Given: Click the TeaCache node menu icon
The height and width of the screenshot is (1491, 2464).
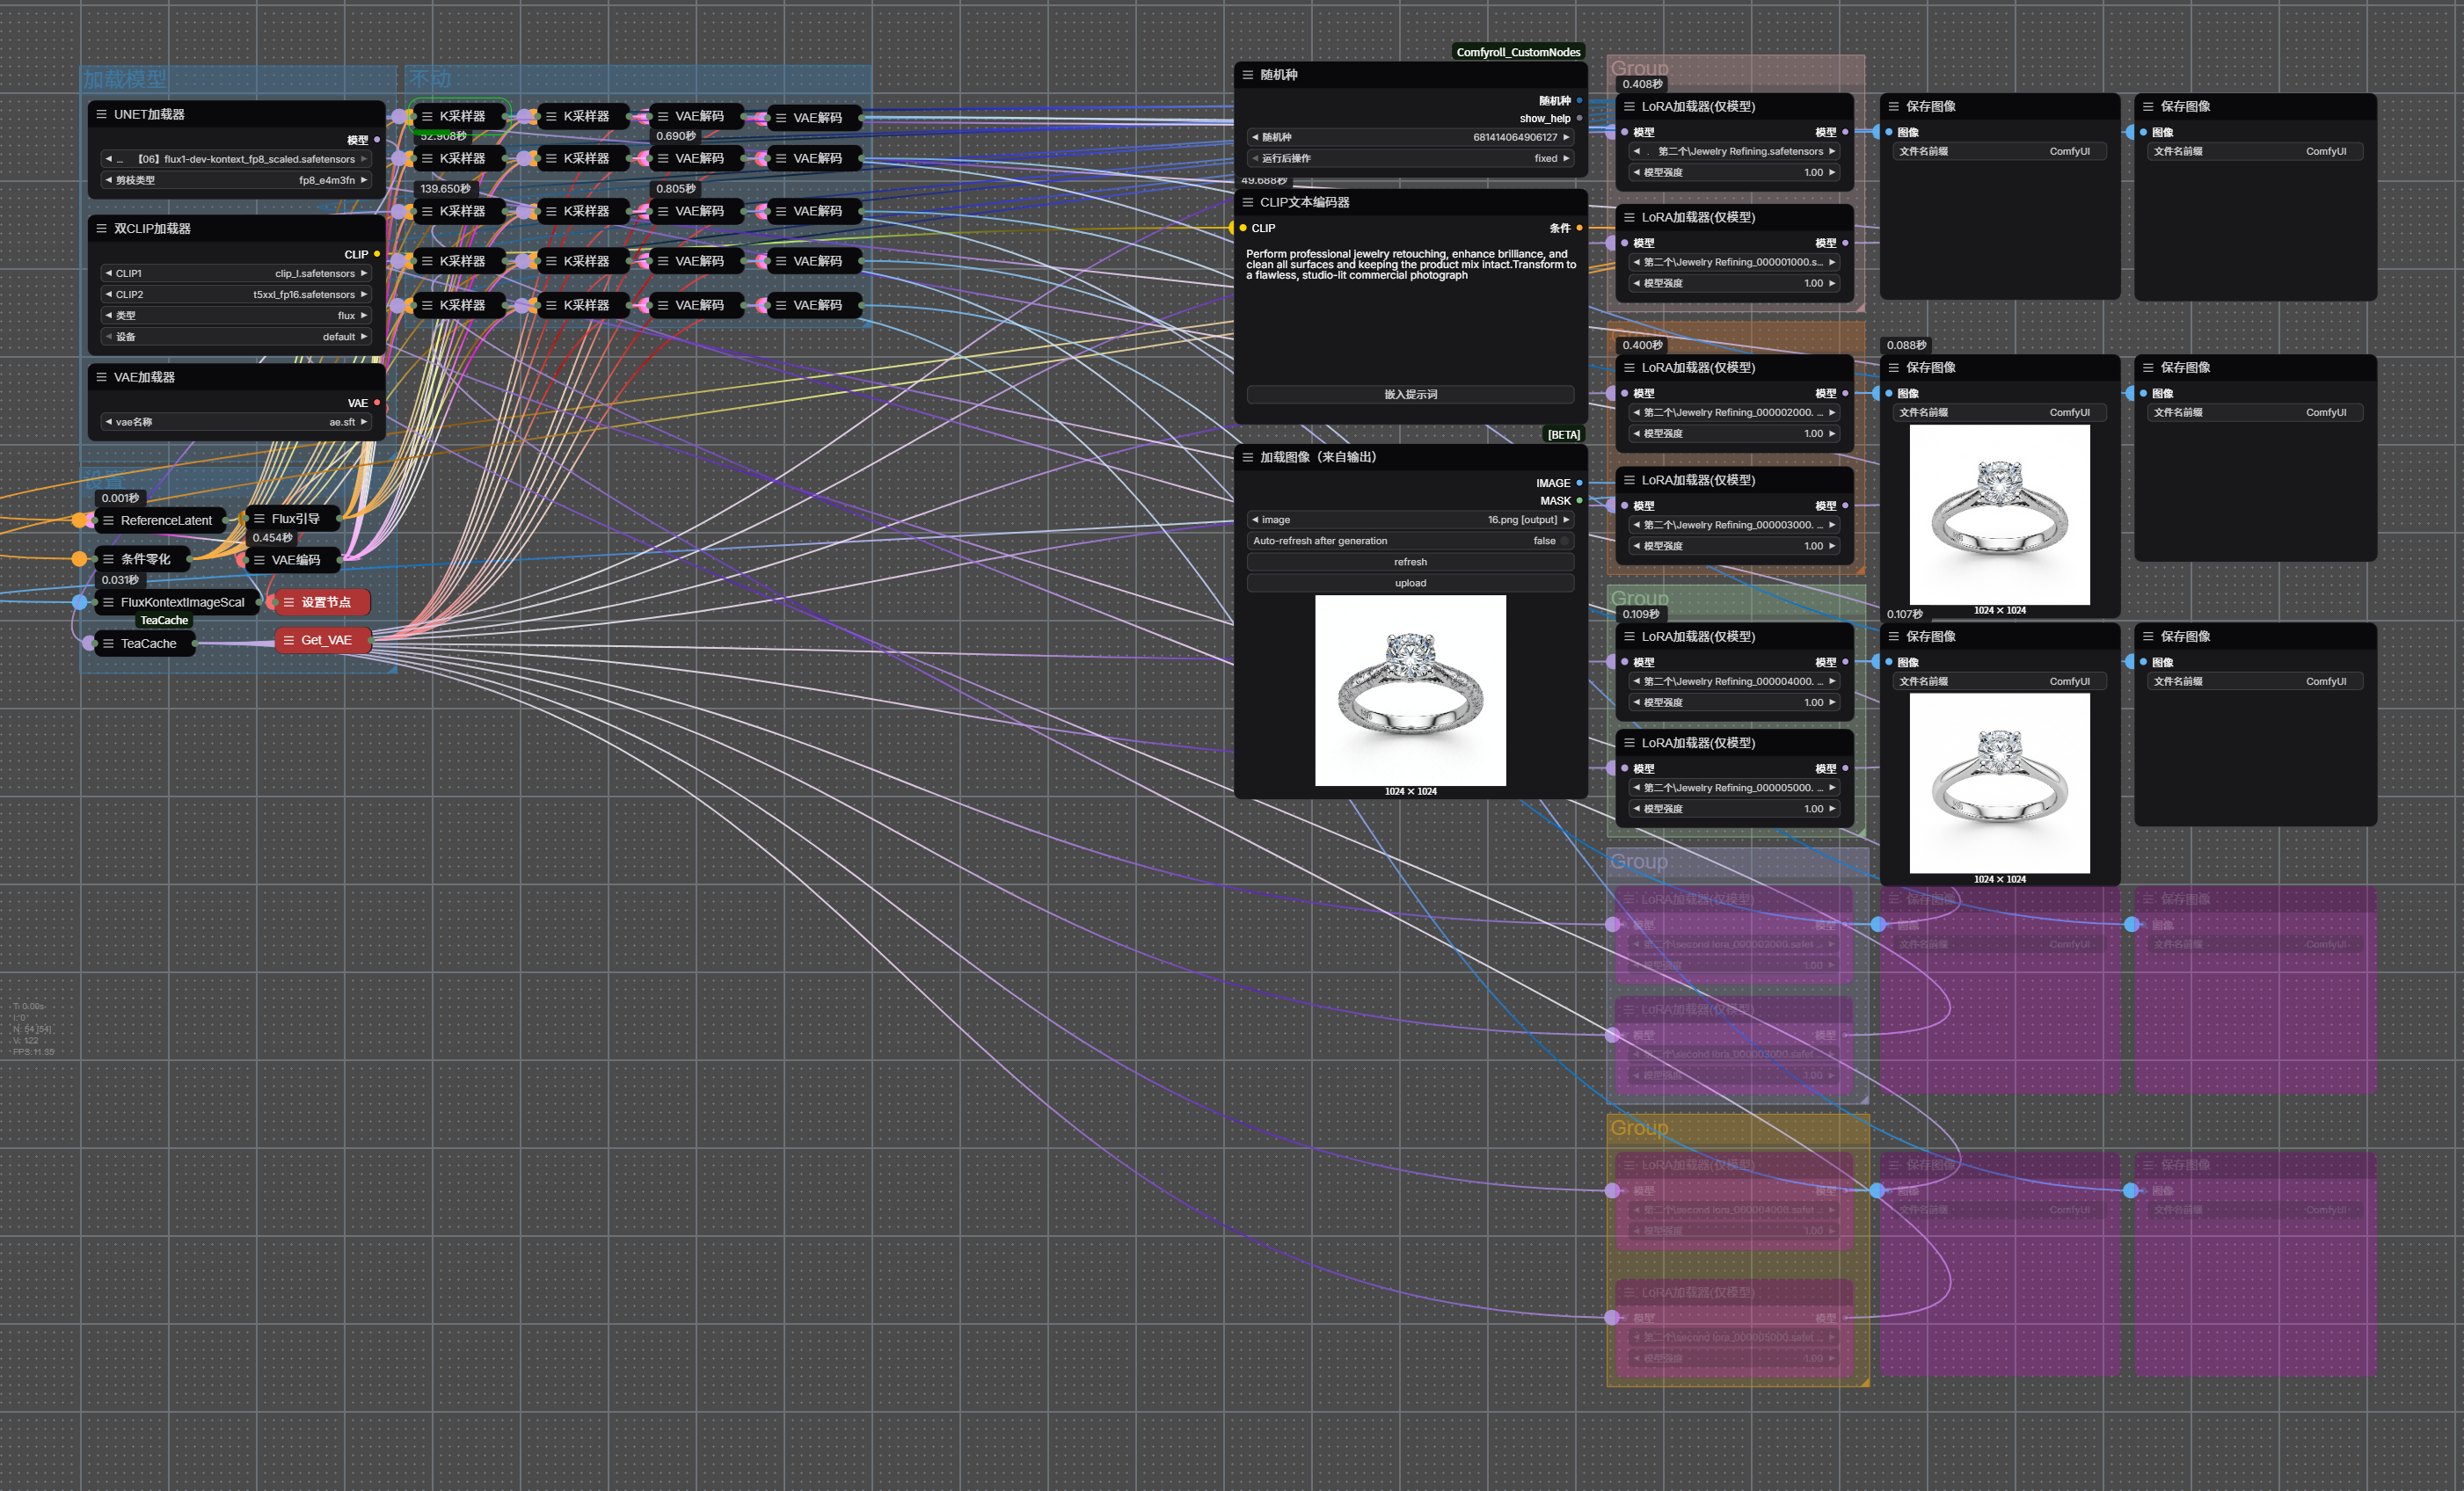Looking at the screenshot, I should pos(108,643).
